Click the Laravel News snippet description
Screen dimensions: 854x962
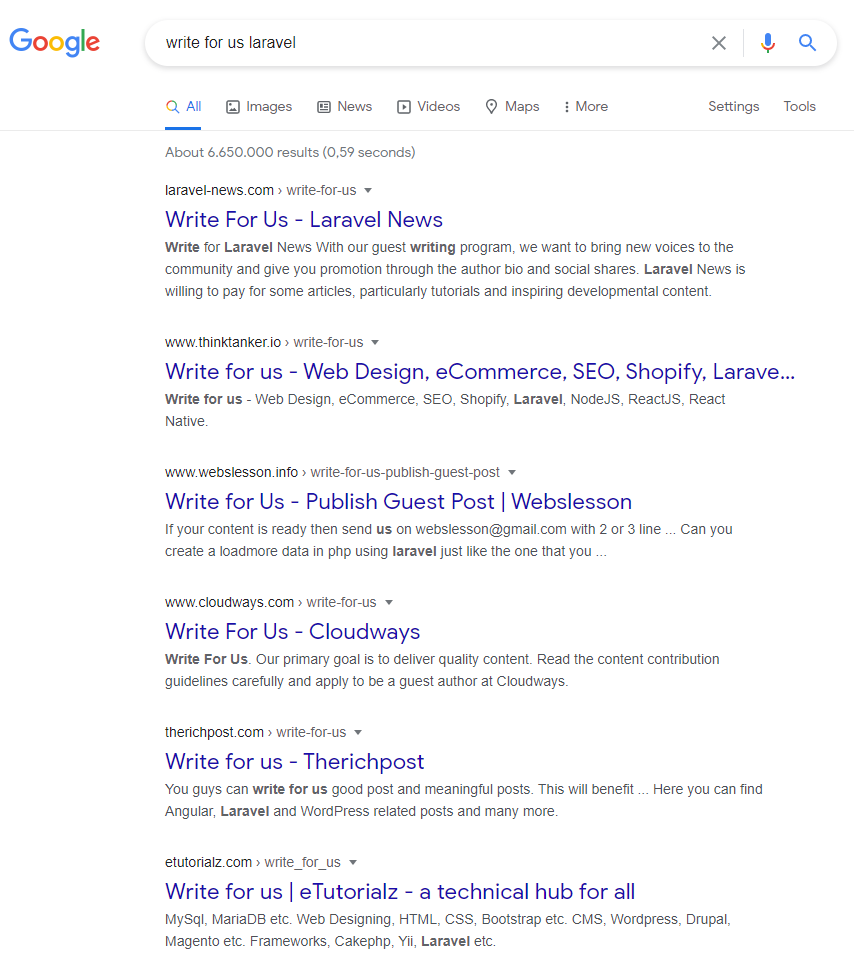pyautogui.click(x=455, y=270)
